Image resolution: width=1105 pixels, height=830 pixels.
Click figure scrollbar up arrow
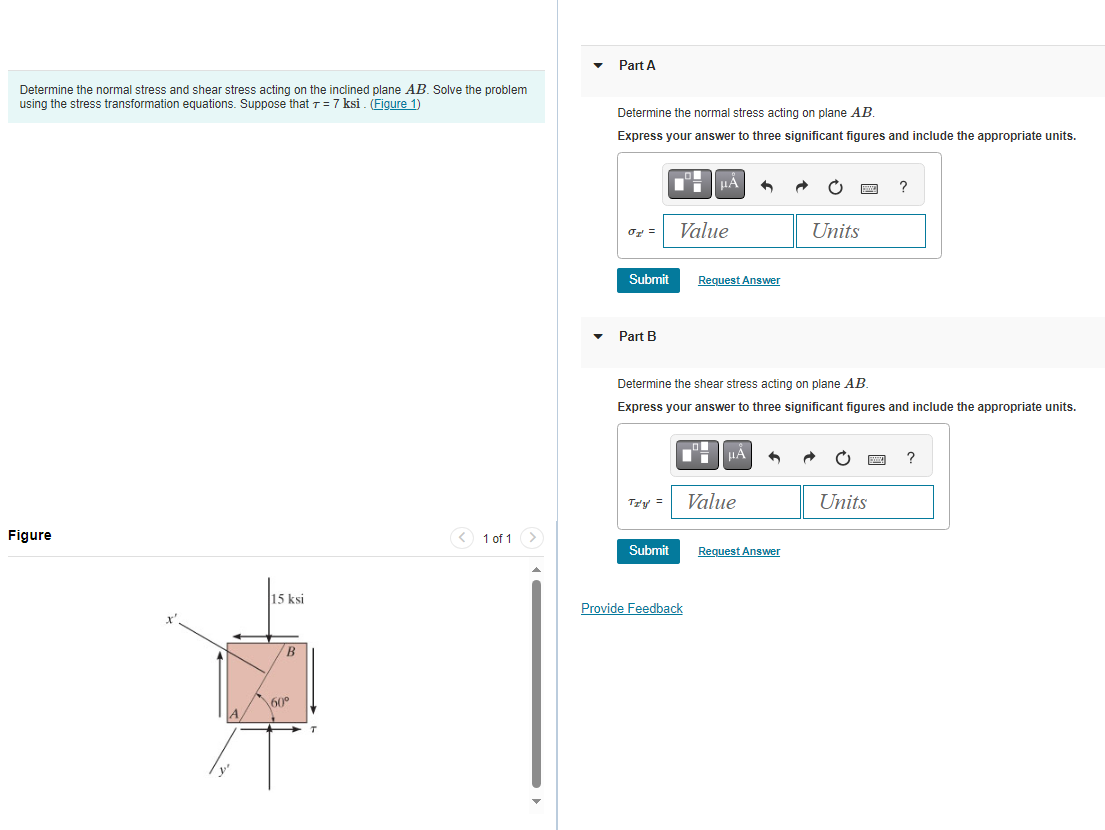coord(536,569)
